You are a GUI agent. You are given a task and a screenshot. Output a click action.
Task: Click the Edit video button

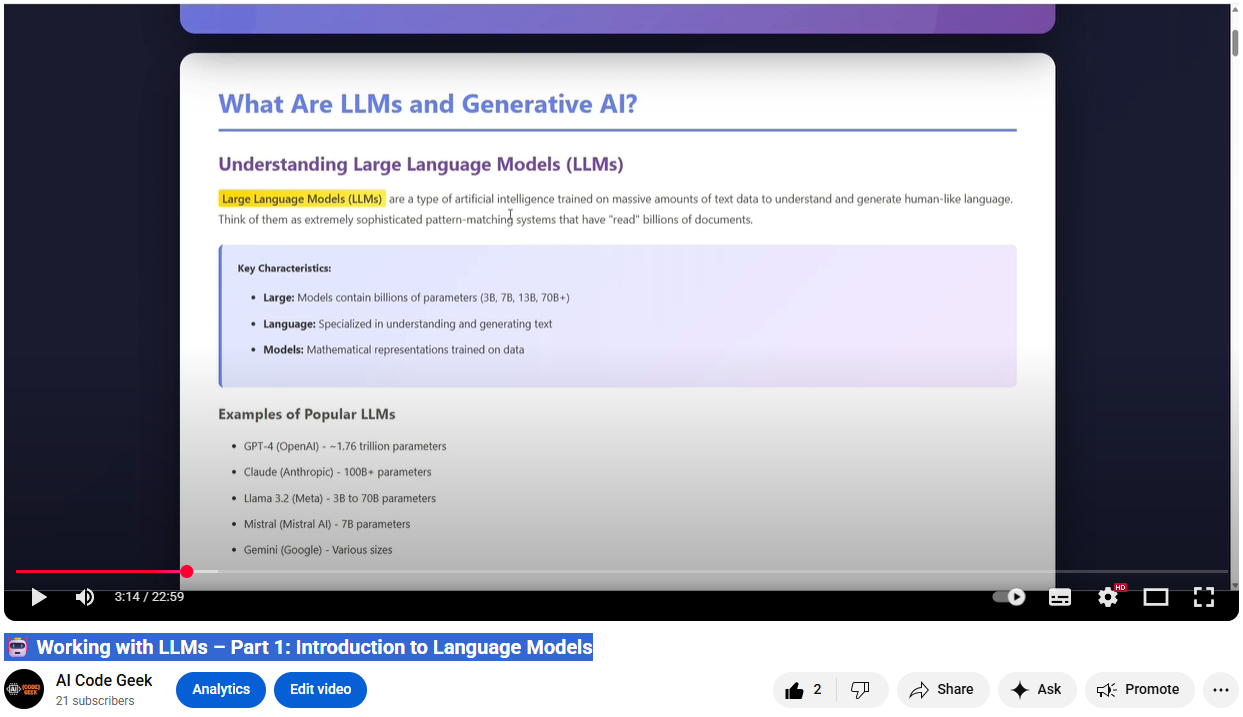point(320,690)
